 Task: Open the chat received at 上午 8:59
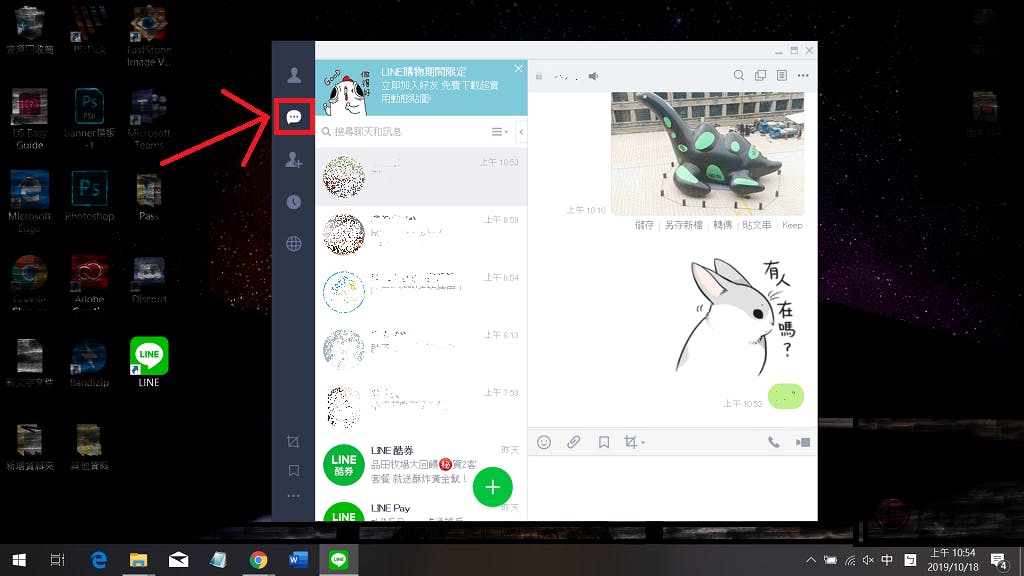[421, 234]
